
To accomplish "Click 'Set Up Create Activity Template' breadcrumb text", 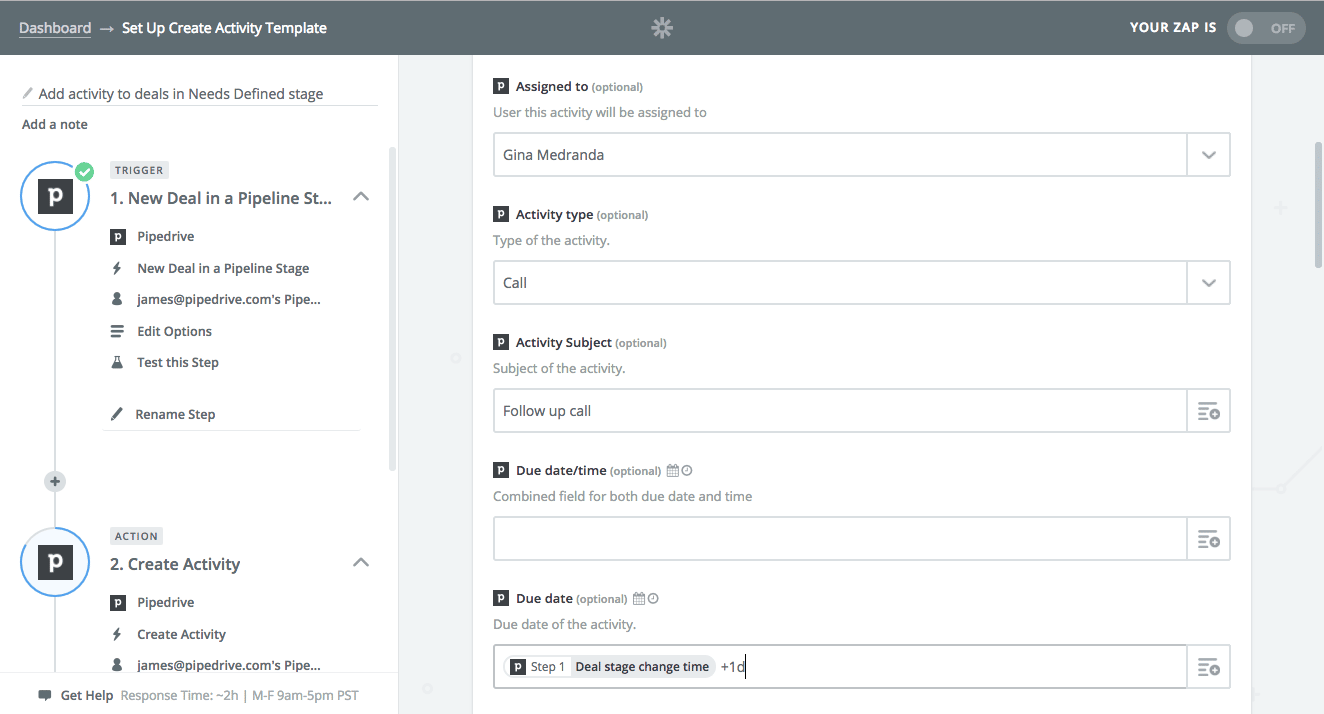I will (224, 28).
